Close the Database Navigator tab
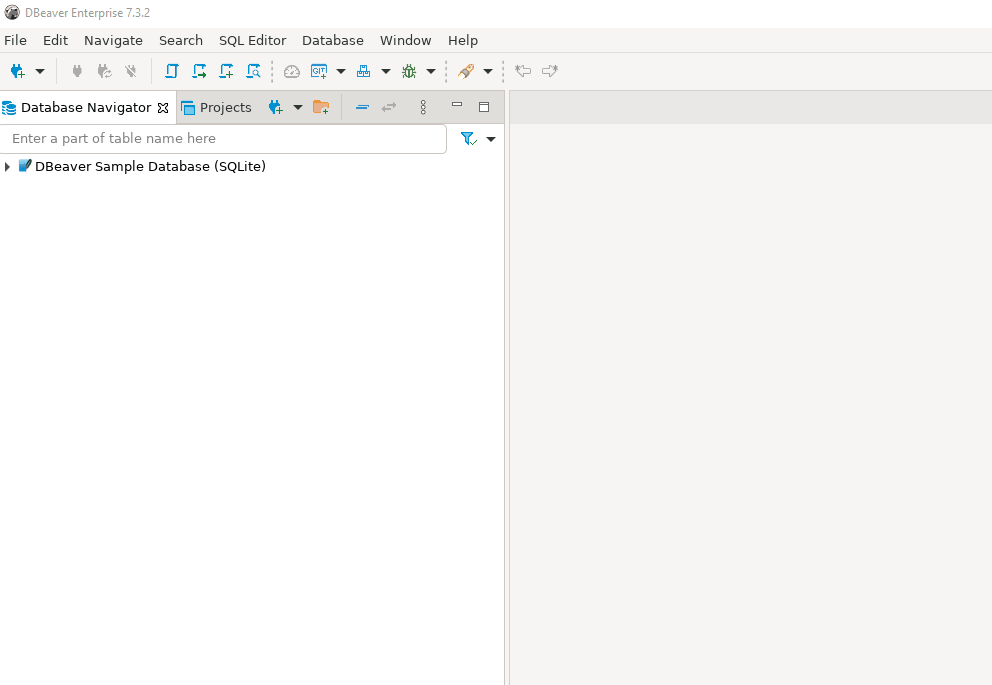 tap(163, 108)
